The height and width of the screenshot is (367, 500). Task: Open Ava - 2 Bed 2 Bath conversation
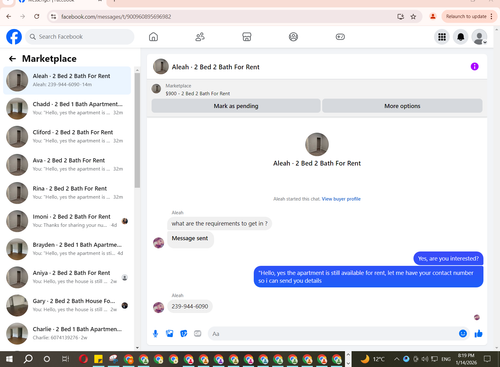pos(67,165)
